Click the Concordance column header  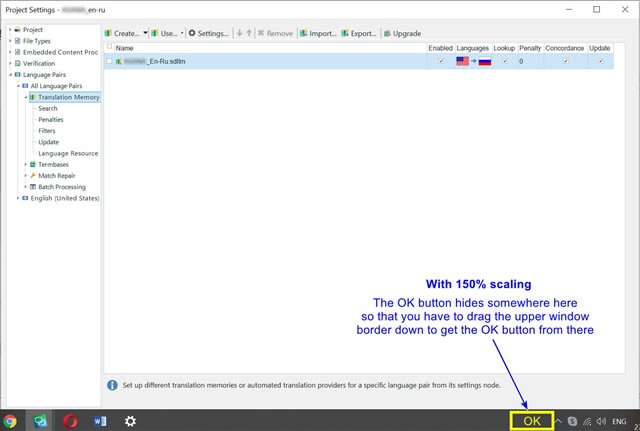click(x=565, y=48)
